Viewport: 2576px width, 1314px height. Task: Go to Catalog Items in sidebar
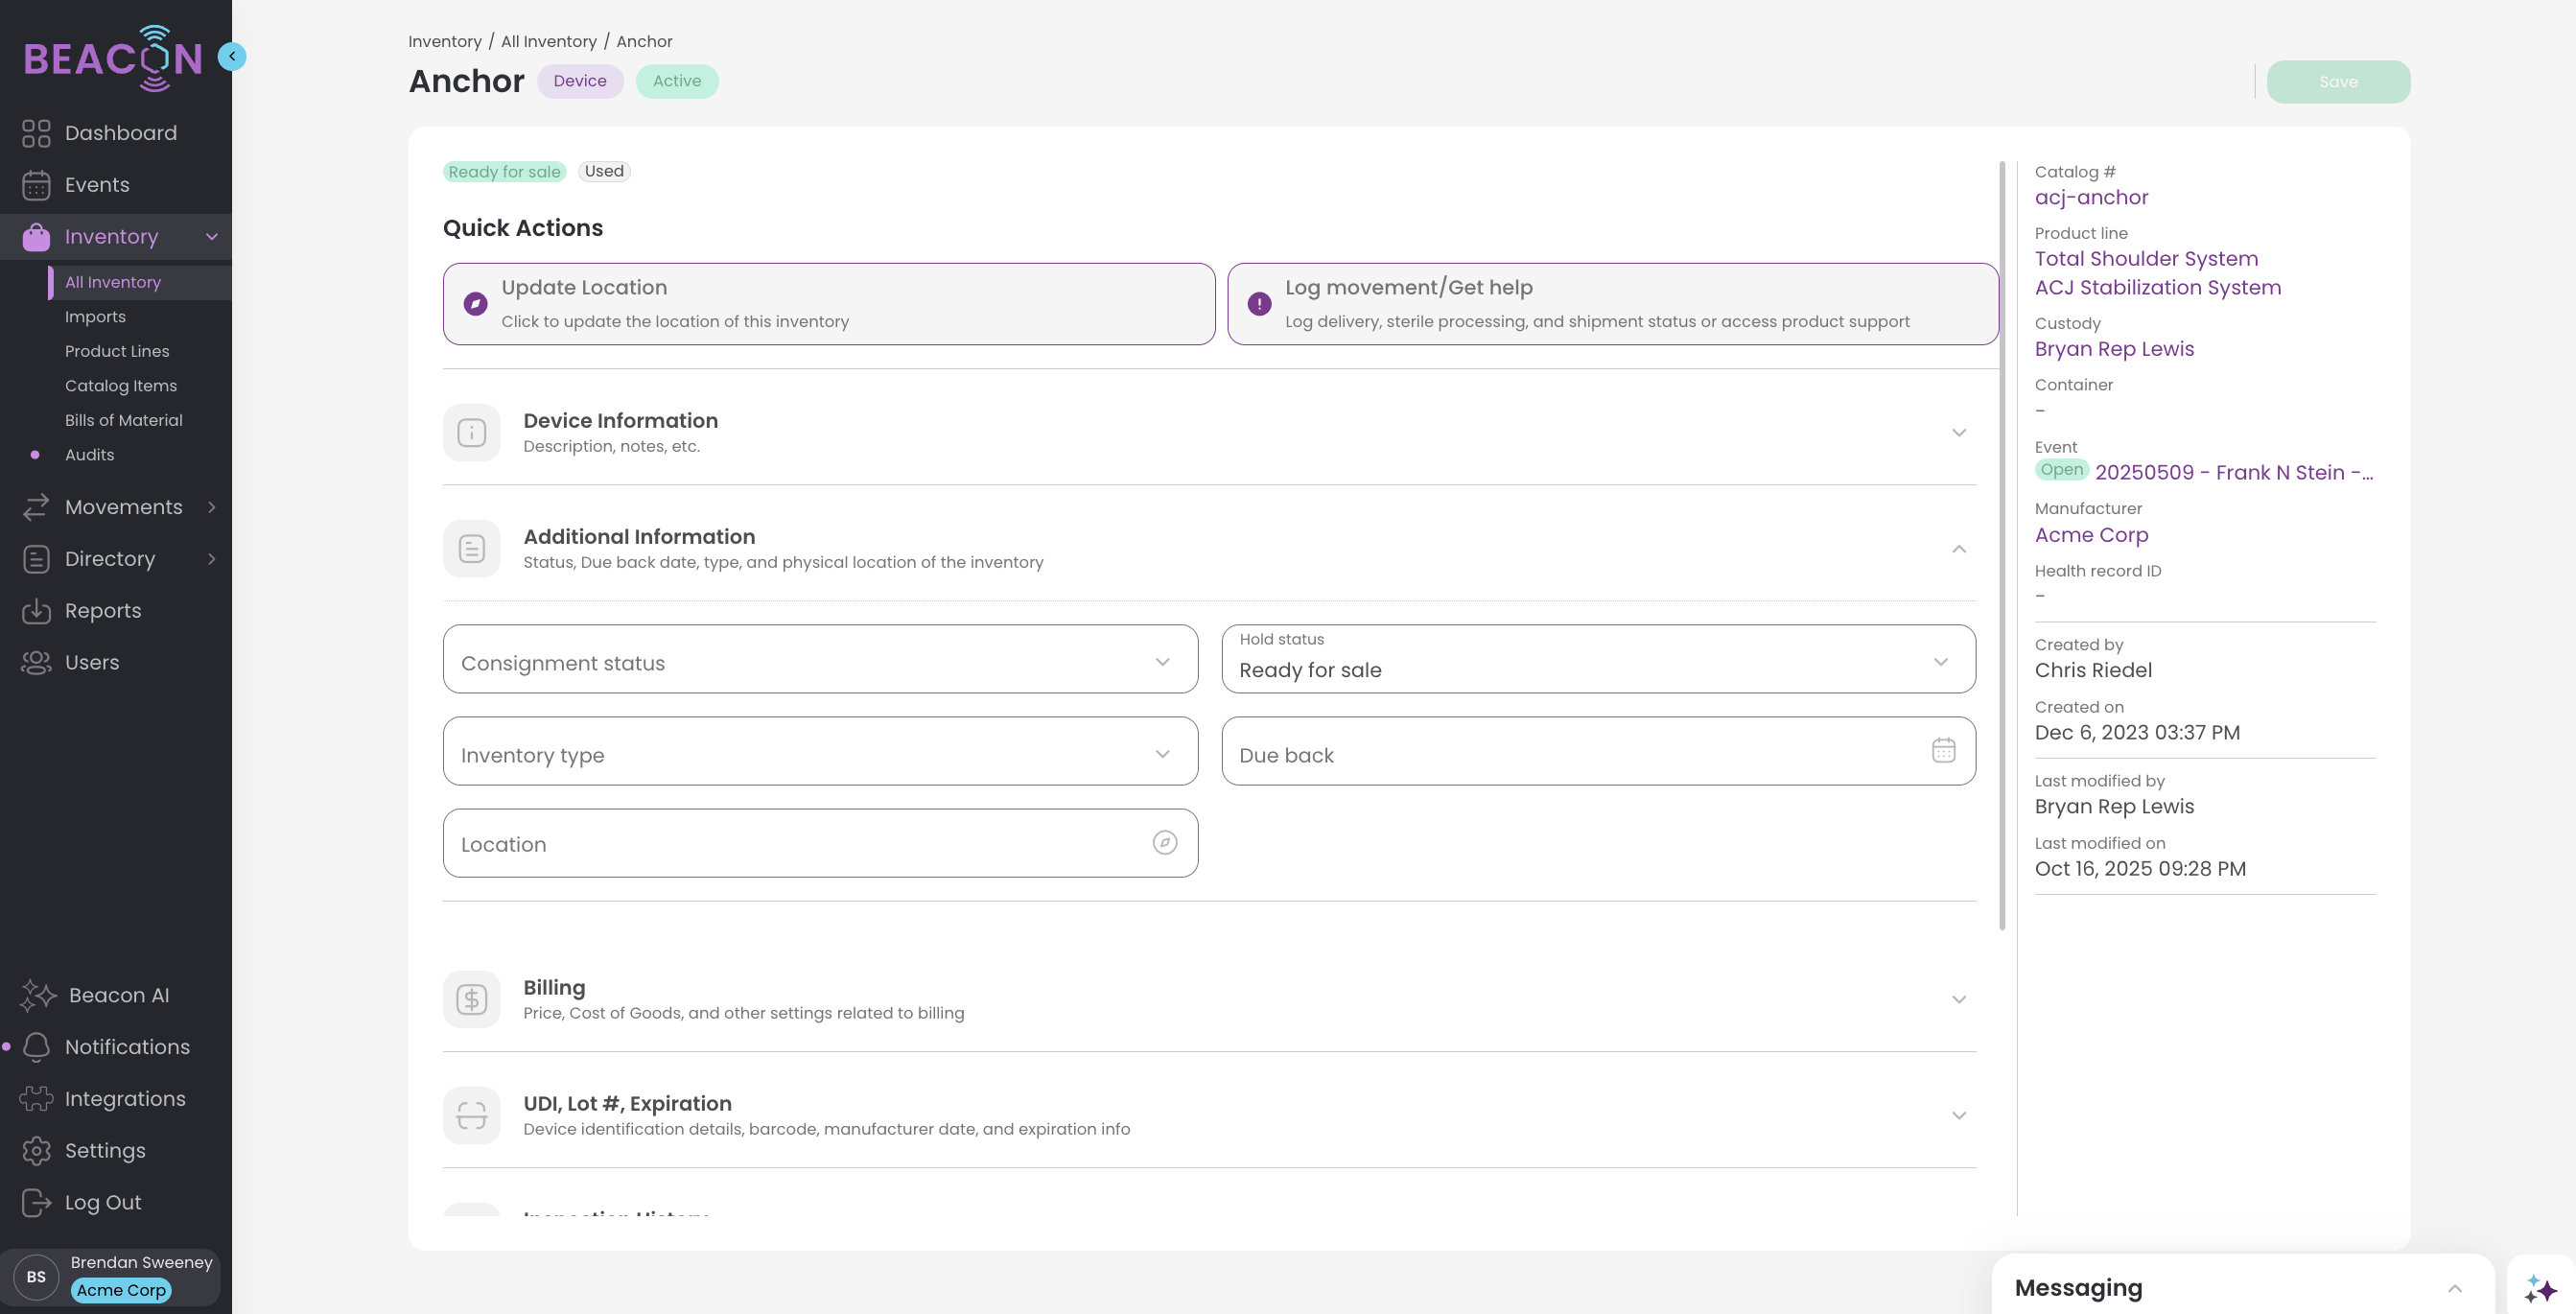click(x=120, y=385)
